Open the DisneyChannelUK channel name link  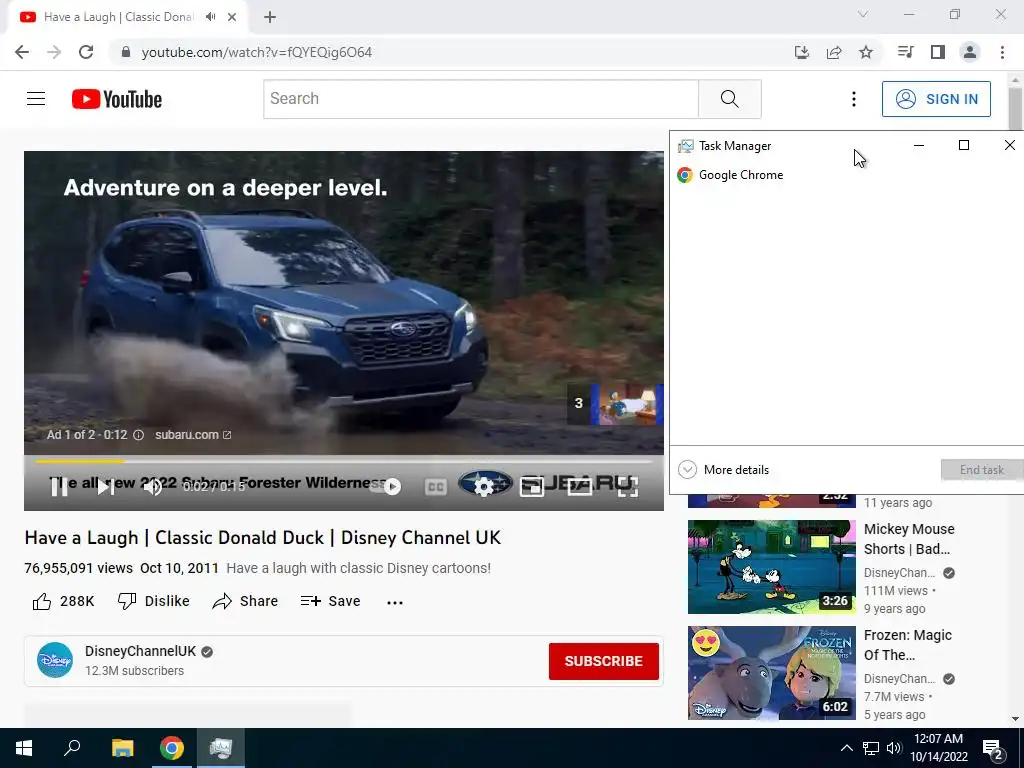[x=140, y=651]
